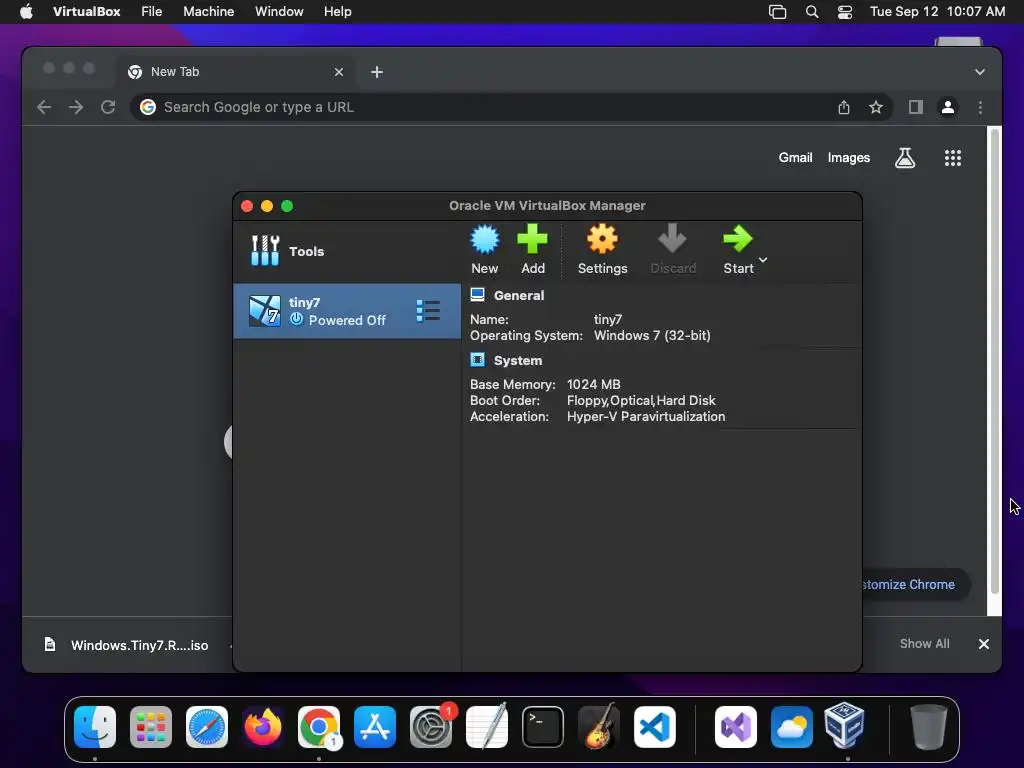Open Google Chrome from the Dock
1024x768 pixels.
(x=319, y=727)
